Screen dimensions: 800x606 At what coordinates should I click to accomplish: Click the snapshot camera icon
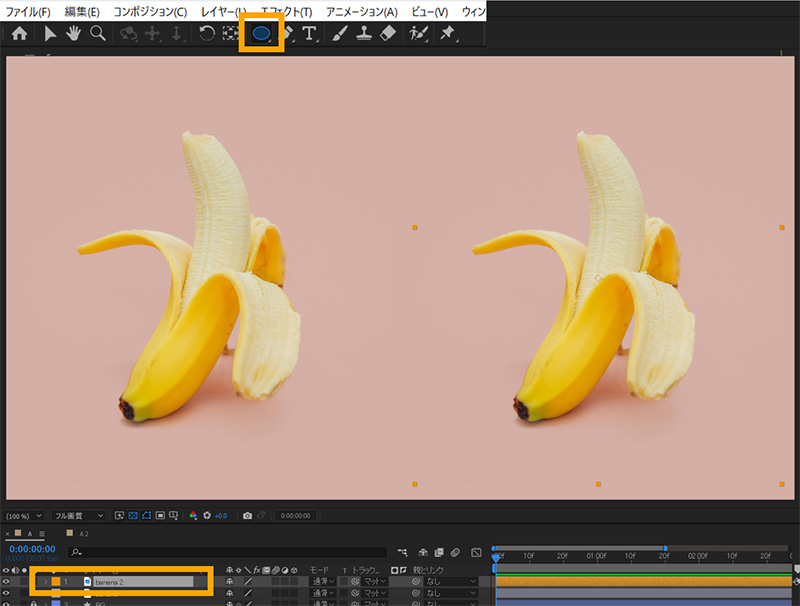(247, 516)
